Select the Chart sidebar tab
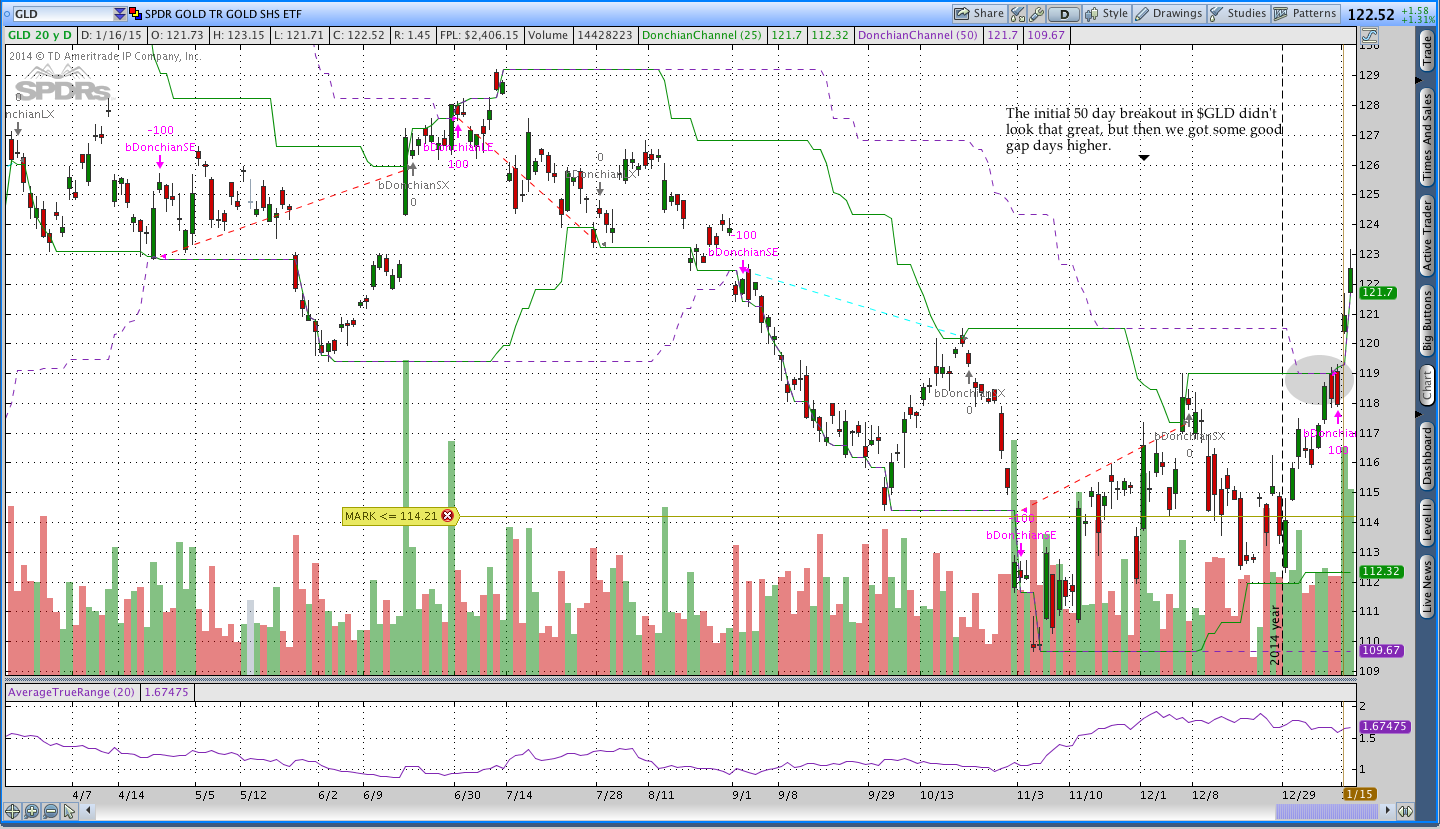Image resolution: width=1440 pixels, height=829 pixels. [x=1427, y=385]
